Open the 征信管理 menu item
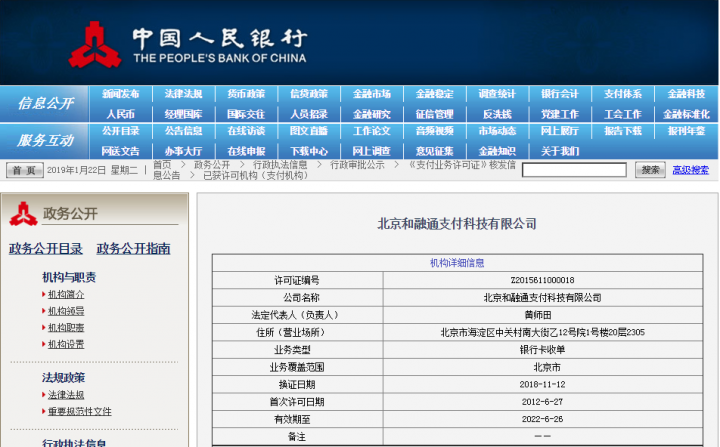The image size is (720, 447). [435, 114]
